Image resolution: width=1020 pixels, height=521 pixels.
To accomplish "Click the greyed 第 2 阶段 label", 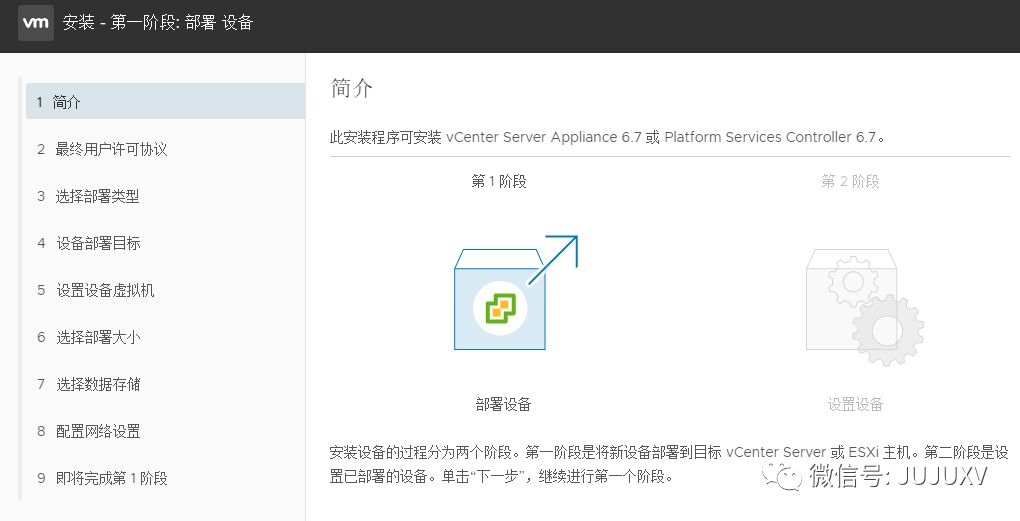I will tap(851, 181).
